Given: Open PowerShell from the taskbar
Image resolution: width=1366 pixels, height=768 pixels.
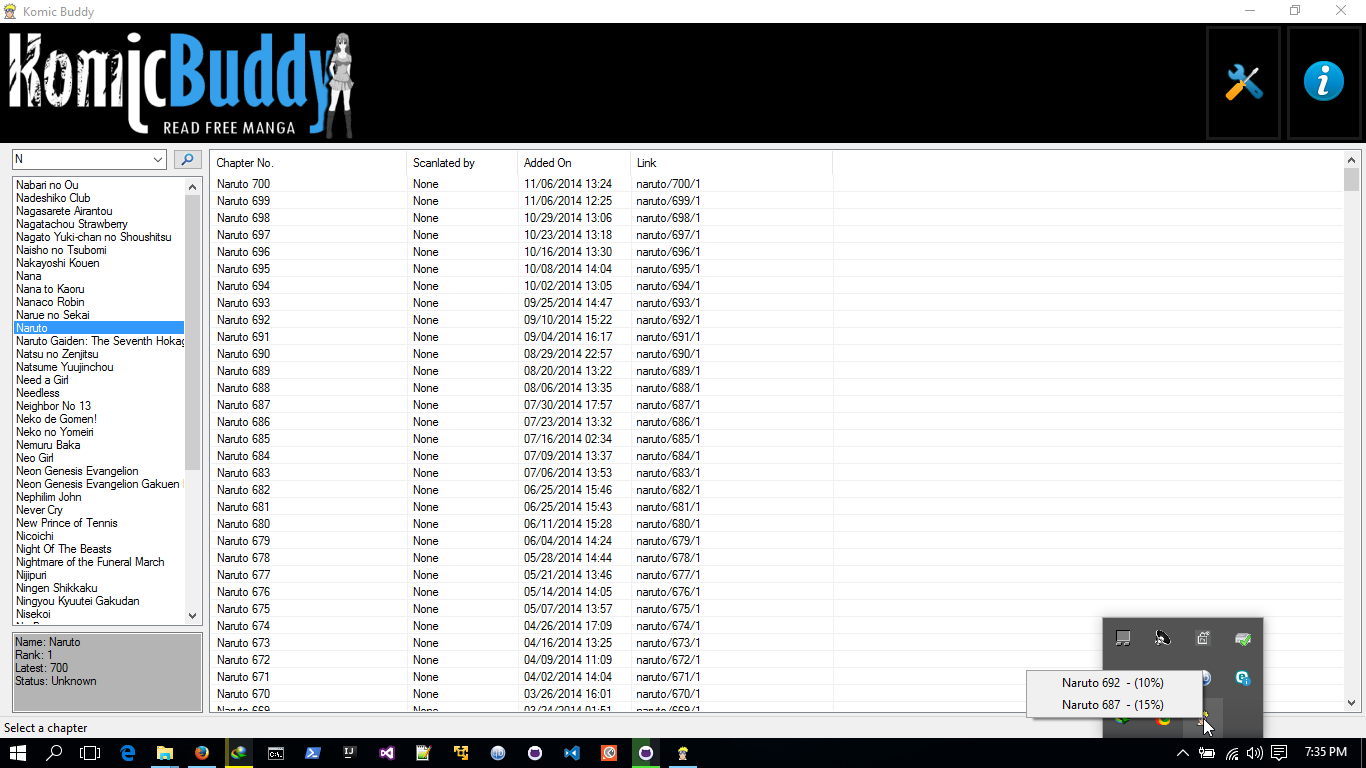Looking at the screenshot, I should [313, 753].
